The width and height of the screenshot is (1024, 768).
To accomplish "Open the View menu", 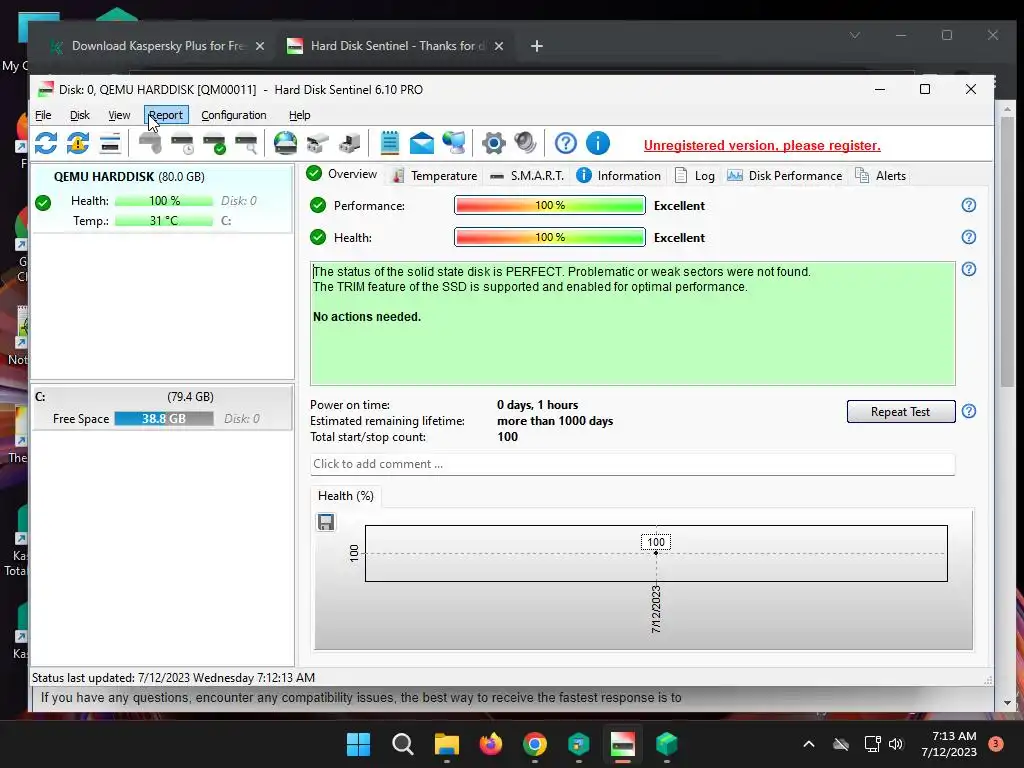I will (x=119, y=115).
